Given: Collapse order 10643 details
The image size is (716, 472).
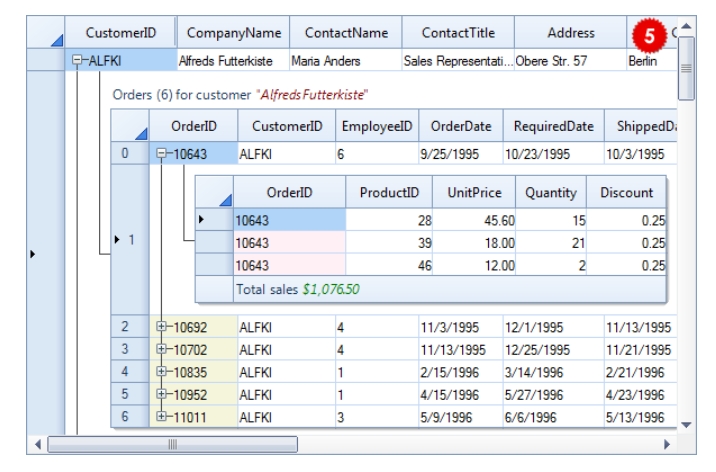Looking at the screenshot, I should (x=163, y=154).
